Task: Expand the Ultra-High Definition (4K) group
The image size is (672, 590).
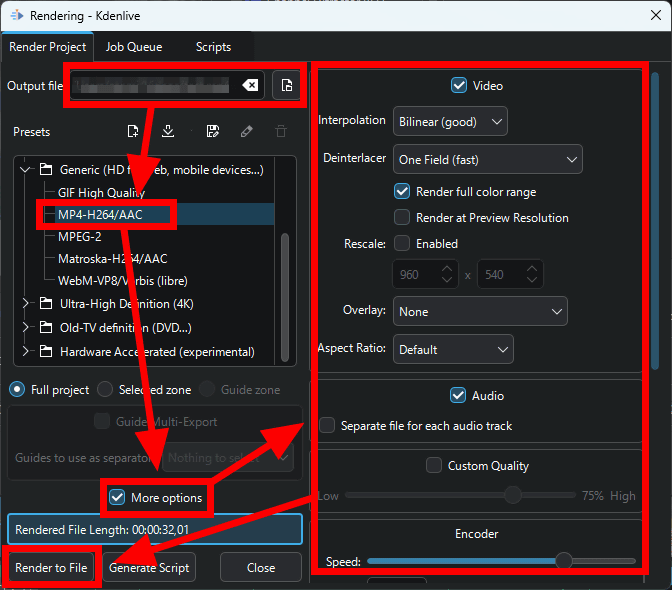Action: coord(26,303)
